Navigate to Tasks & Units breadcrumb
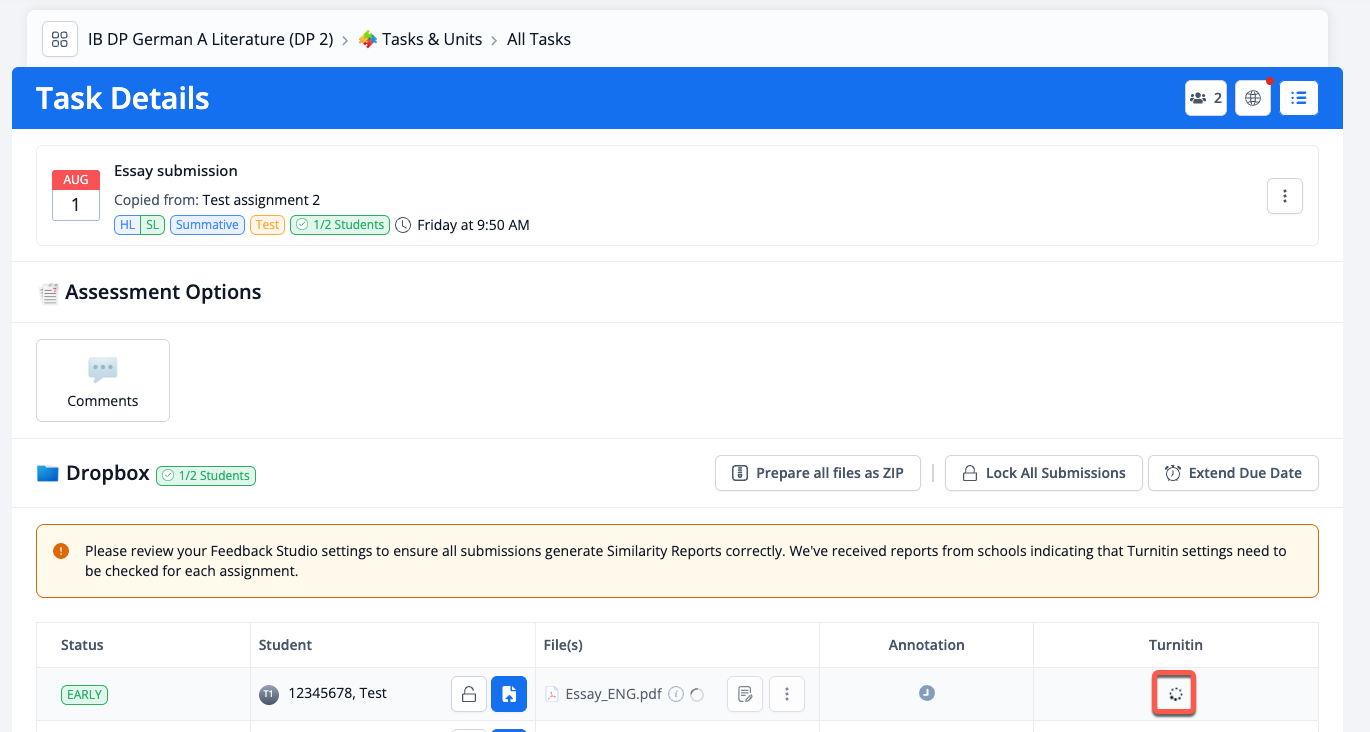Screen dimensions: 1370x732 (x=431, y=40)
